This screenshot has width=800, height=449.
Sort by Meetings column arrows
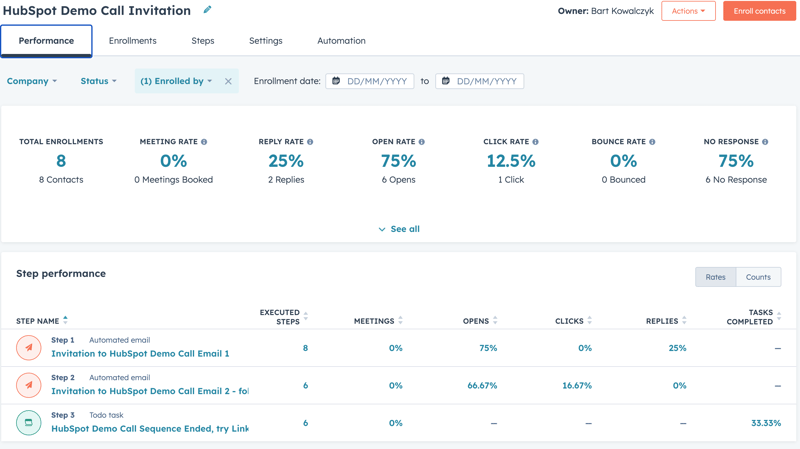[x=401, y=320]
